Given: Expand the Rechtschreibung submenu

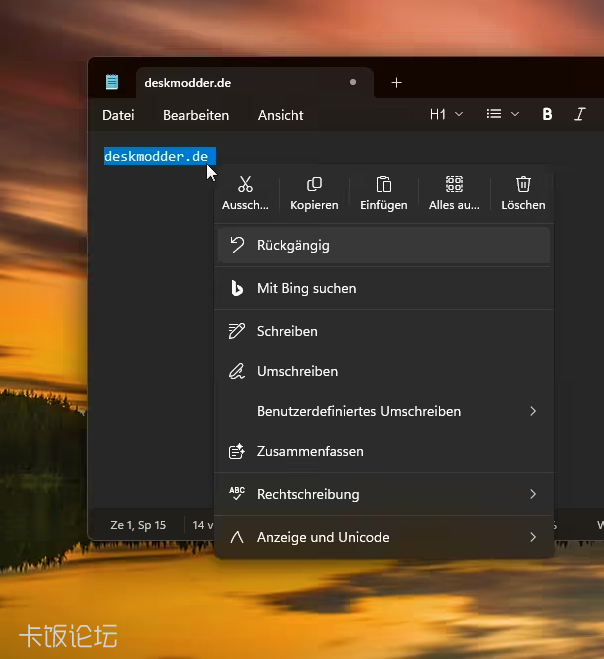Looking at the screenshot, I should 384,494.
